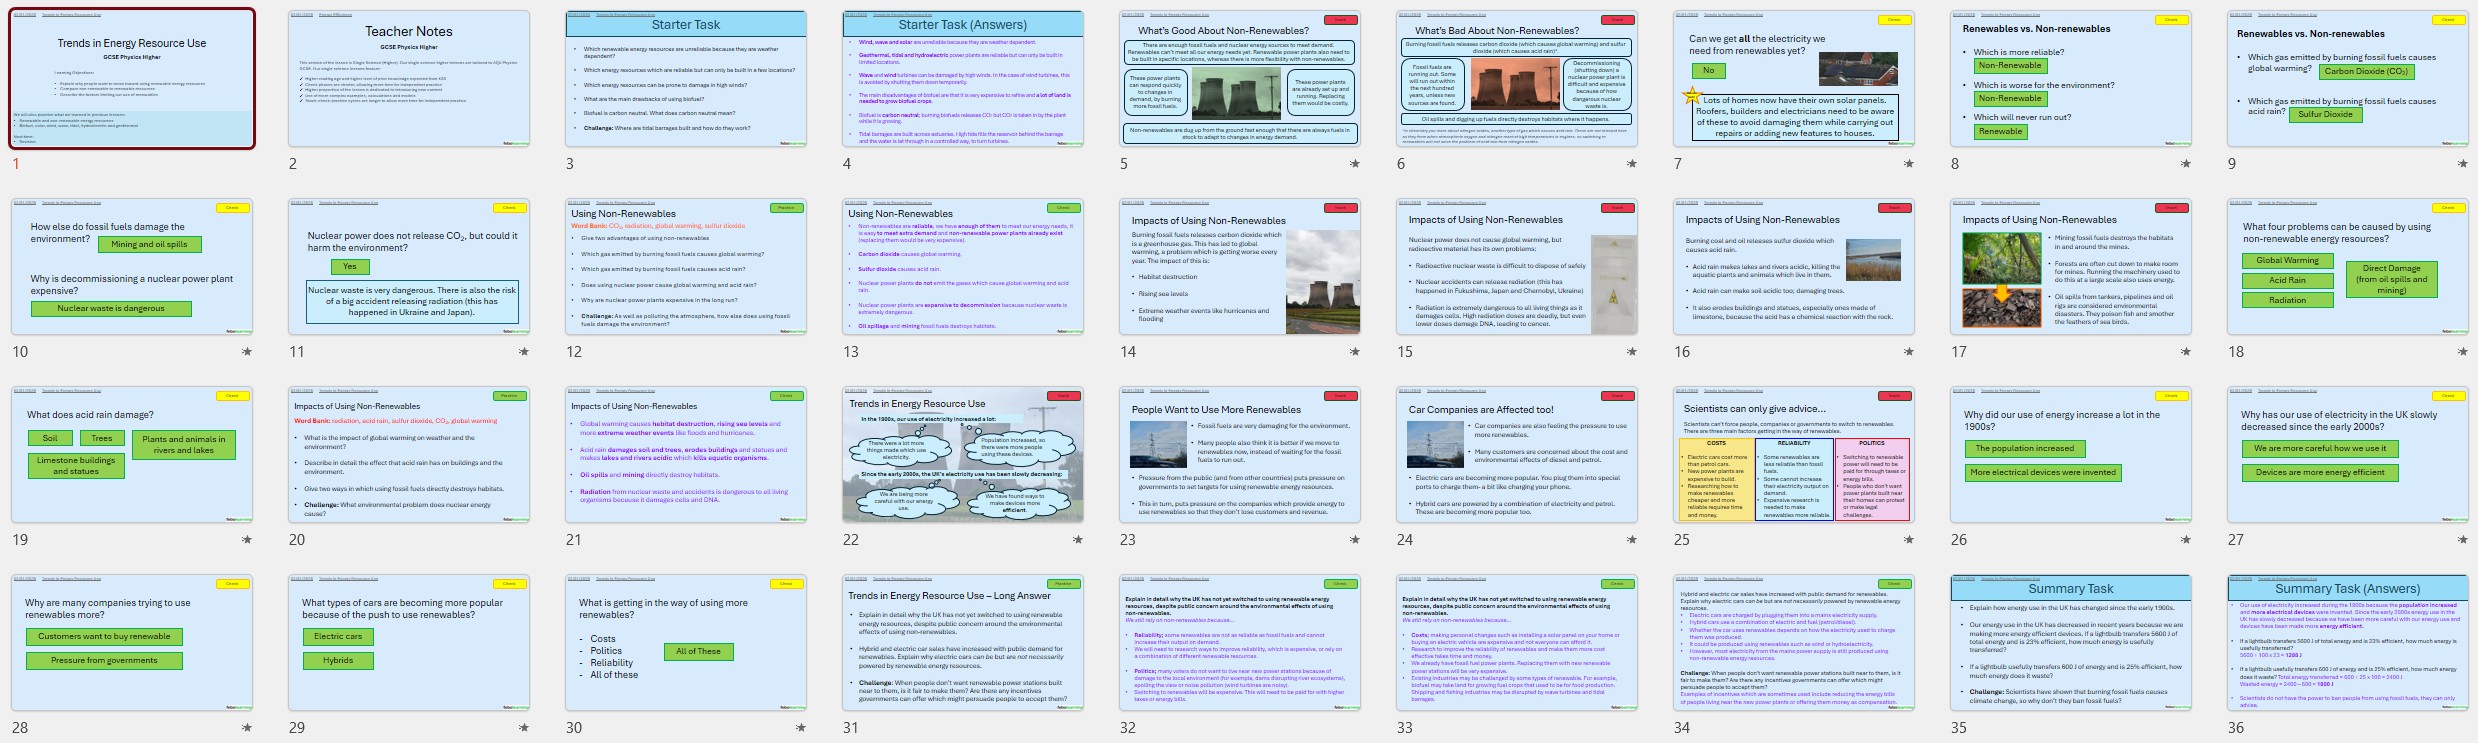Select the 'What does acid rain damage?' slide

(132, 455)
